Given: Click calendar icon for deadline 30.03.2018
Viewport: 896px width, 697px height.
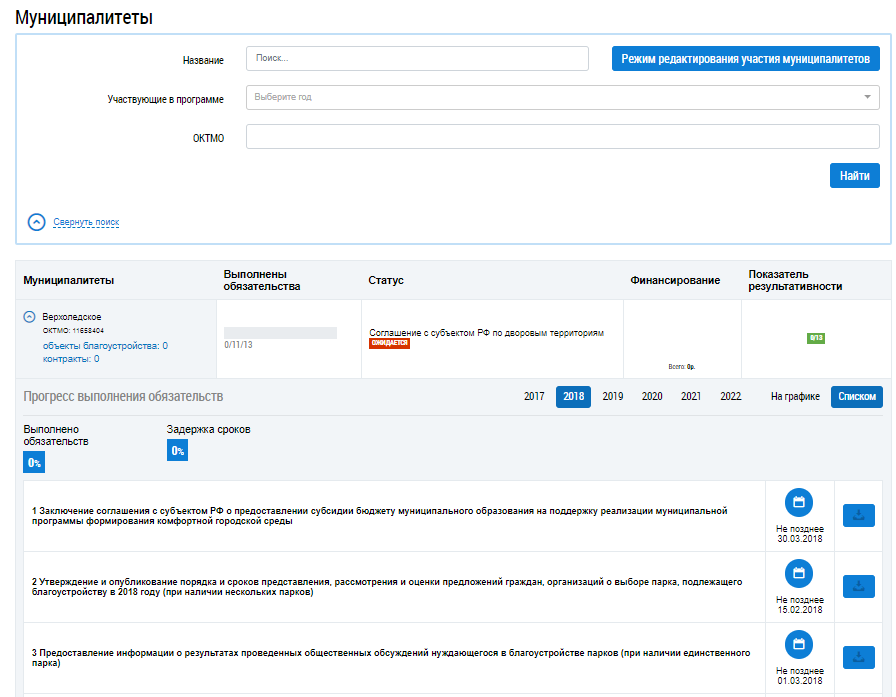Looking at the screenshot, I should (x=798, y=502).
